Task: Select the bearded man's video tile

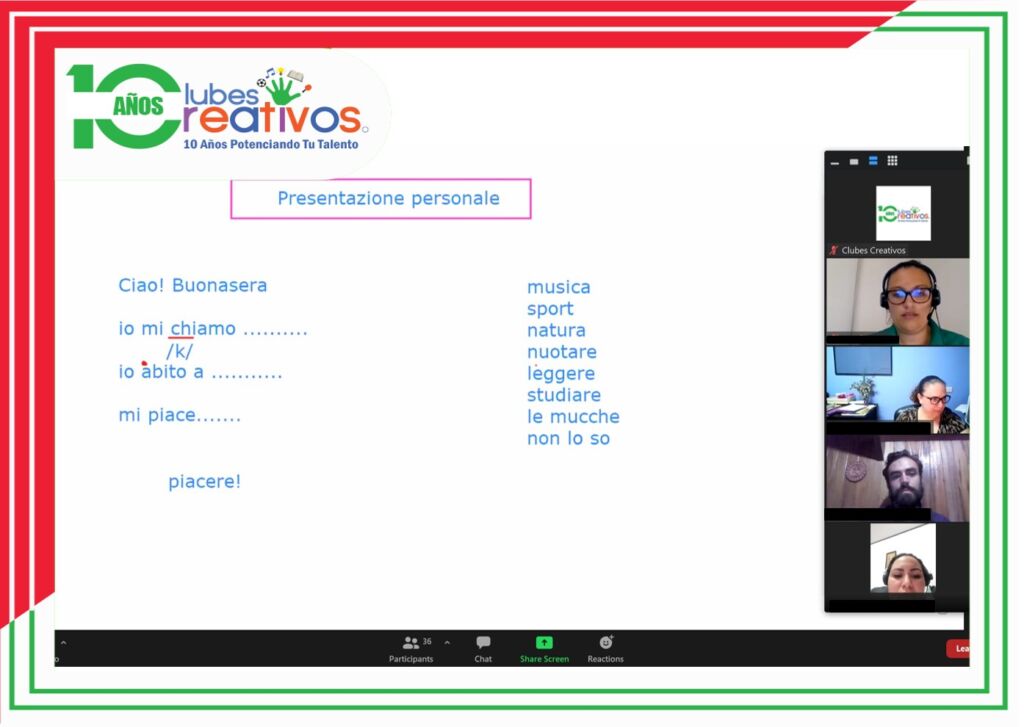Action: pos(897,478)
